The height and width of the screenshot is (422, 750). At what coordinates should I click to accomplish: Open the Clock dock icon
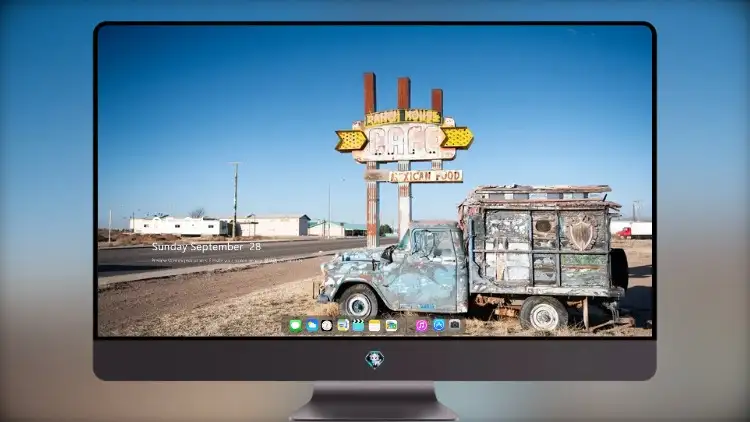327,326
